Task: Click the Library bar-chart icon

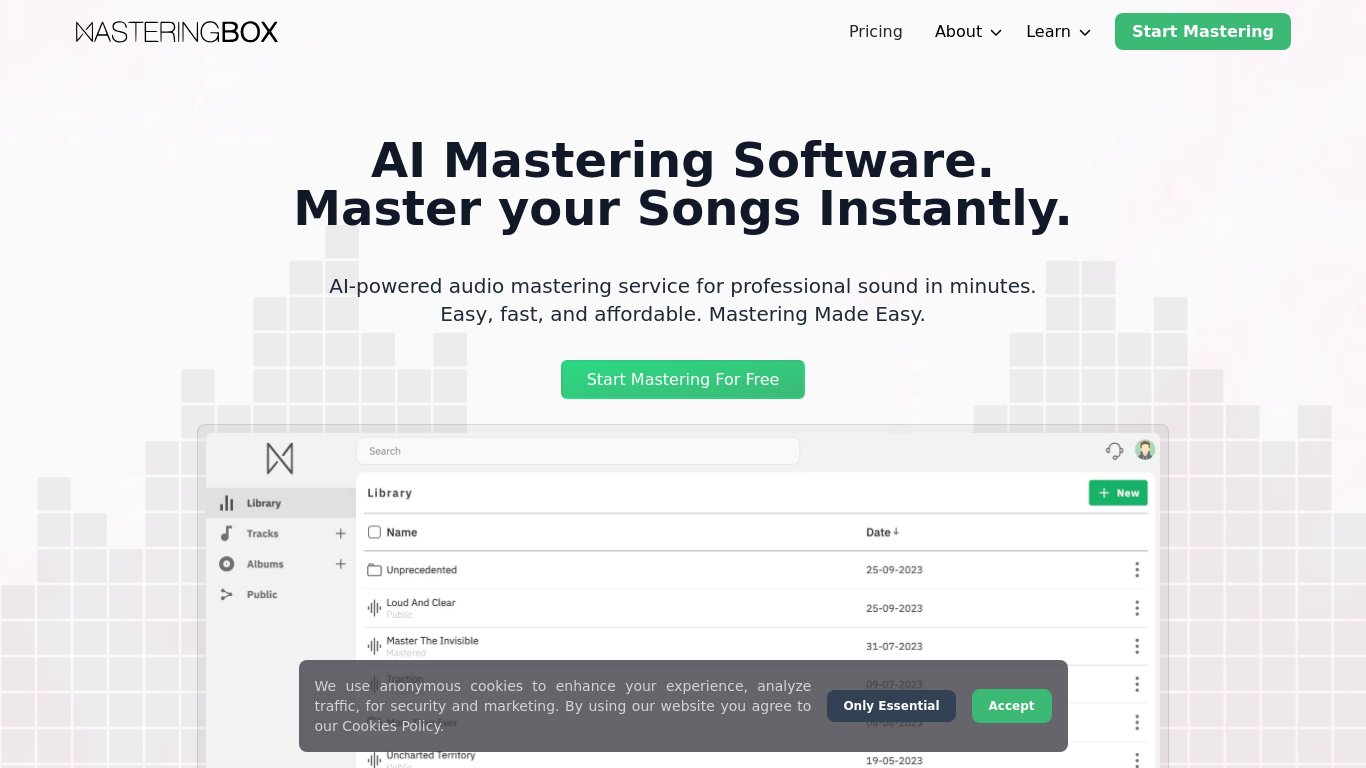Action: tap(227, 503)
